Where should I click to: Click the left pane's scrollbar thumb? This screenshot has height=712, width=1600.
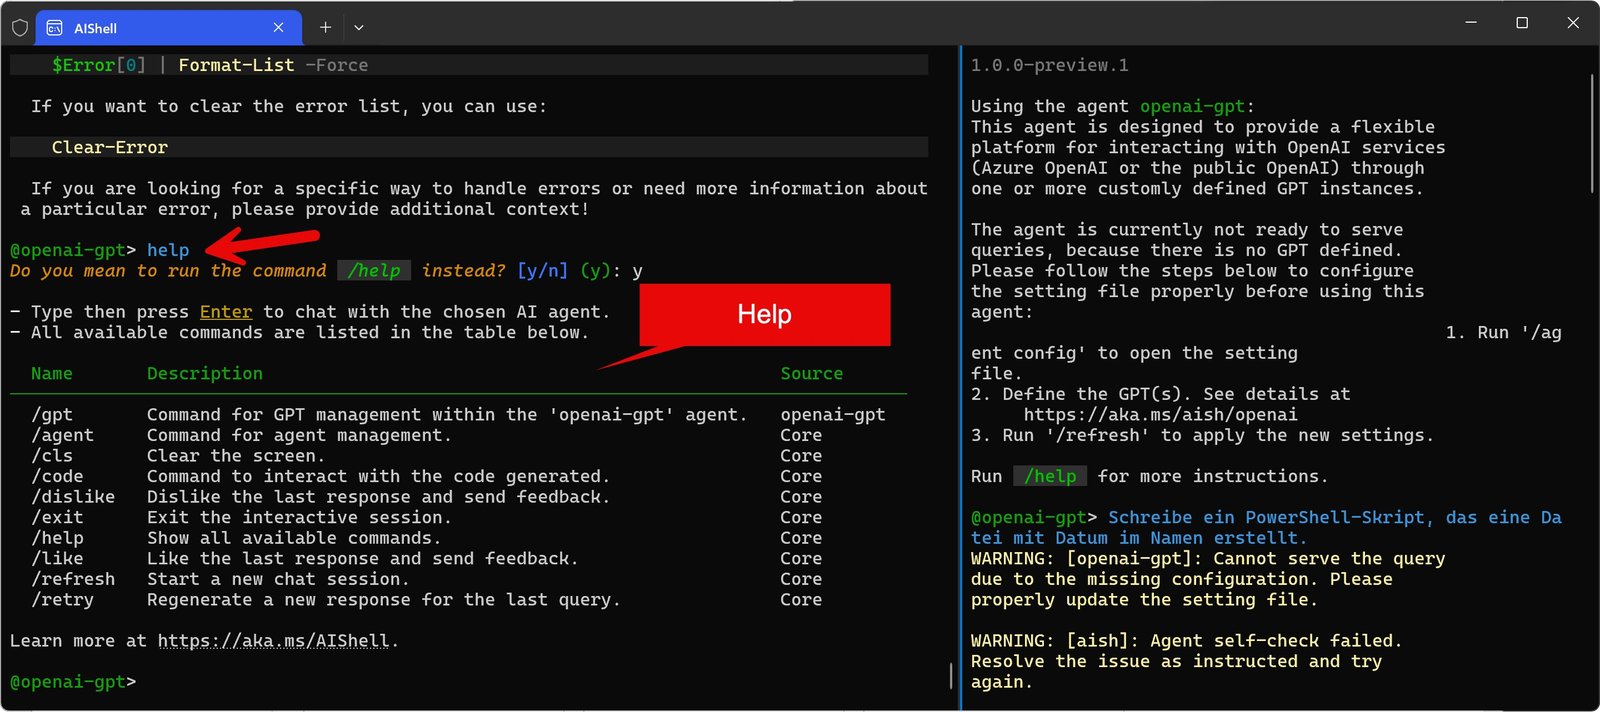[x=951, y=675]
